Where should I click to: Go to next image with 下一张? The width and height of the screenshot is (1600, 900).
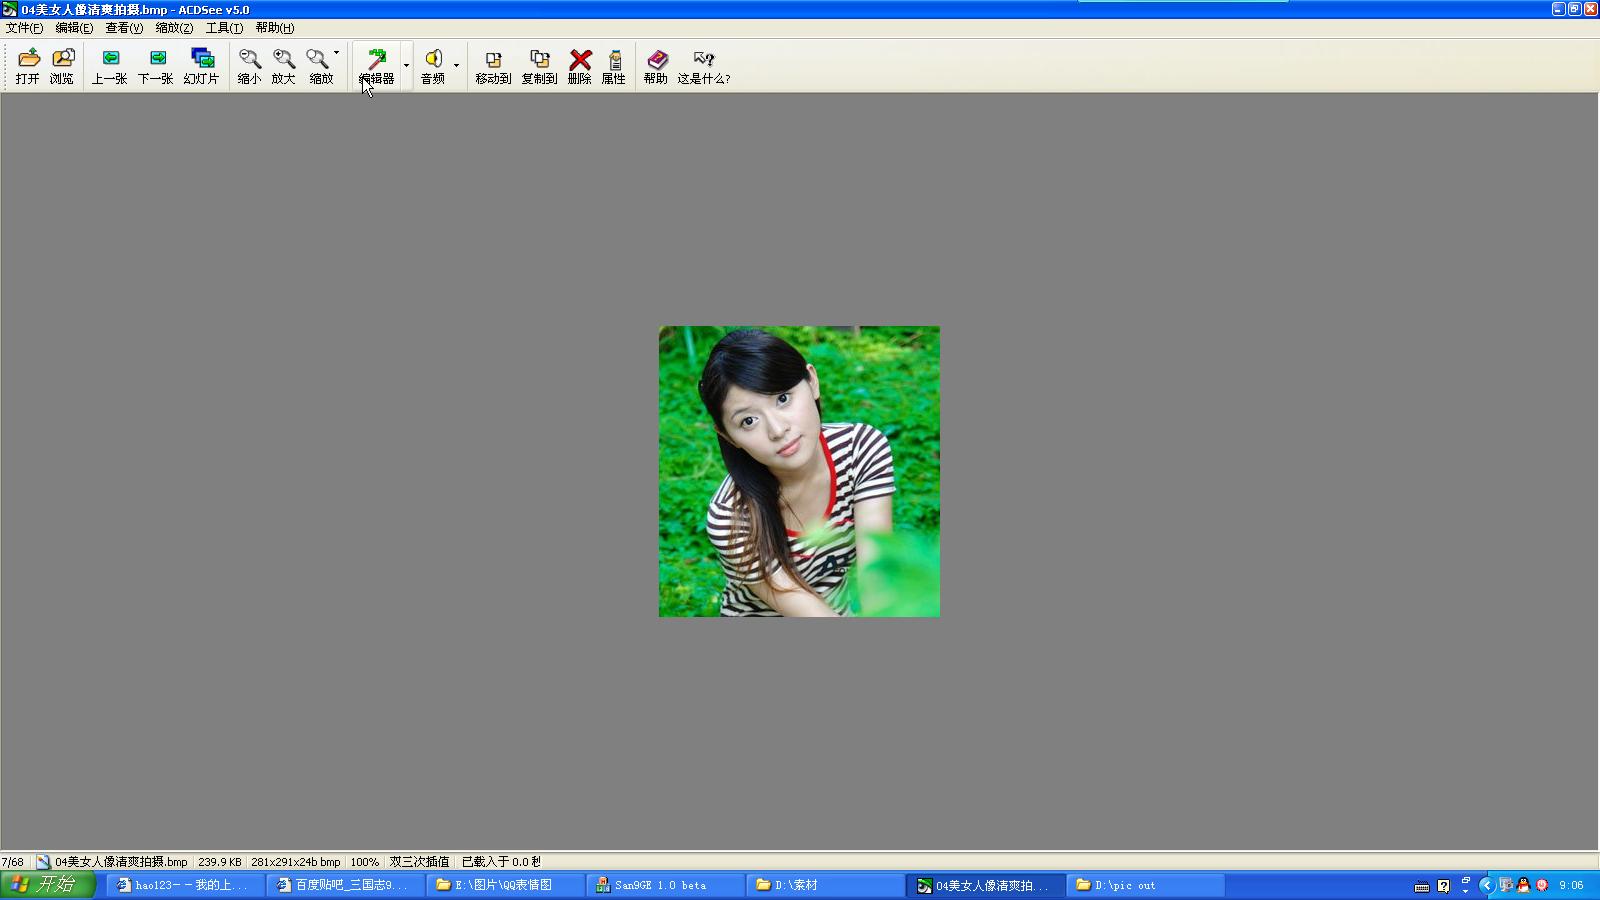[156, 66]
